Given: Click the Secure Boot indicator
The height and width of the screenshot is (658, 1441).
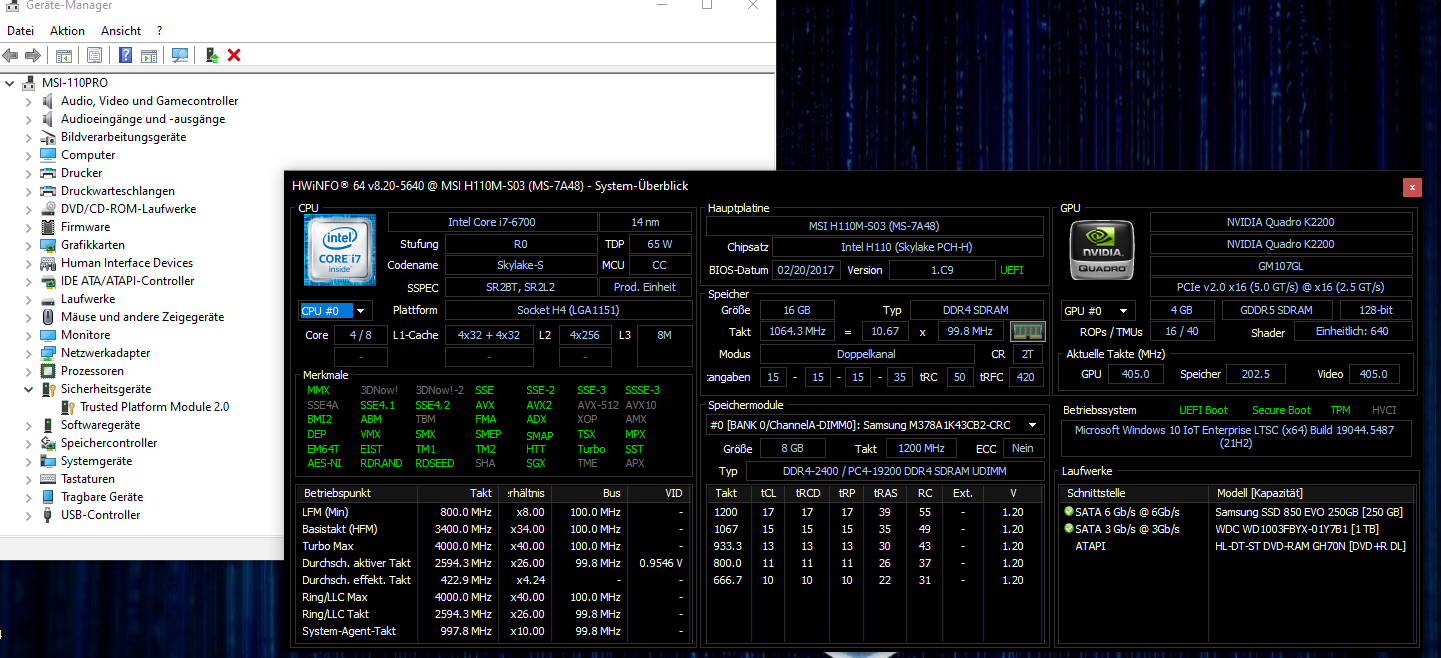Looking at the screenshot, I should click(x=1282, y=410).
